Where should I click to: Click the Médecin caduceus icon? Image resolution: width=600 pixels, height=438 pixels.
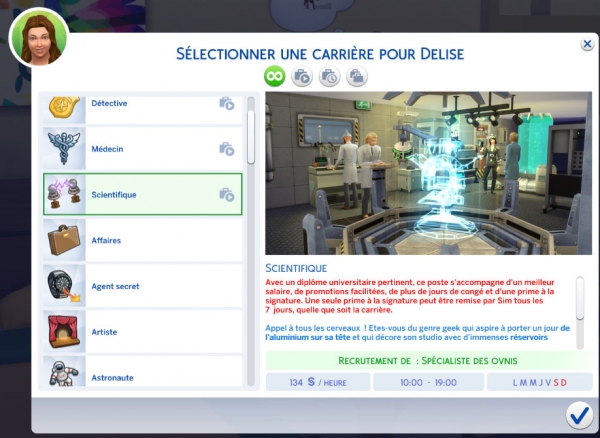(64, 148)
